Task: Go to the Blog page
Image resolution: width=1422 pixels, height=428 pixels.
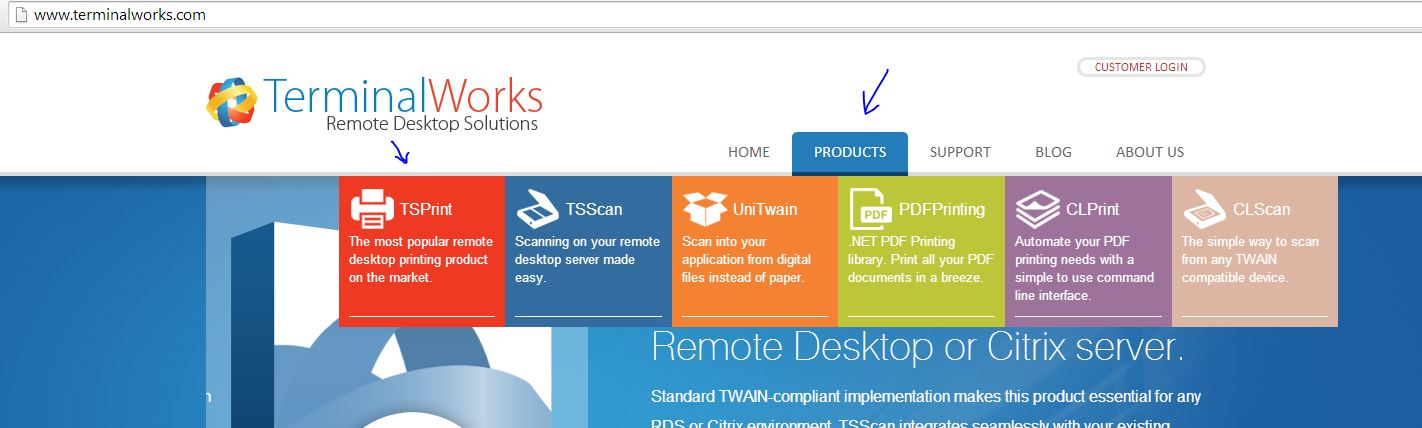Action: pyautogui.click(x=1053, y=152)
